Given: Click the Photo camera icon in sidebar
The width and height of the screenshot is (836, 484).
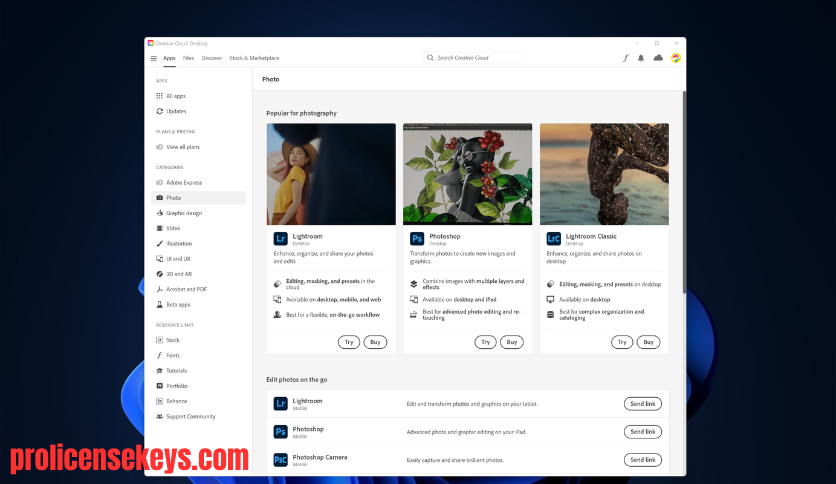Looking at the screenshot, I should pyautogui.click(x=159, y=198).
